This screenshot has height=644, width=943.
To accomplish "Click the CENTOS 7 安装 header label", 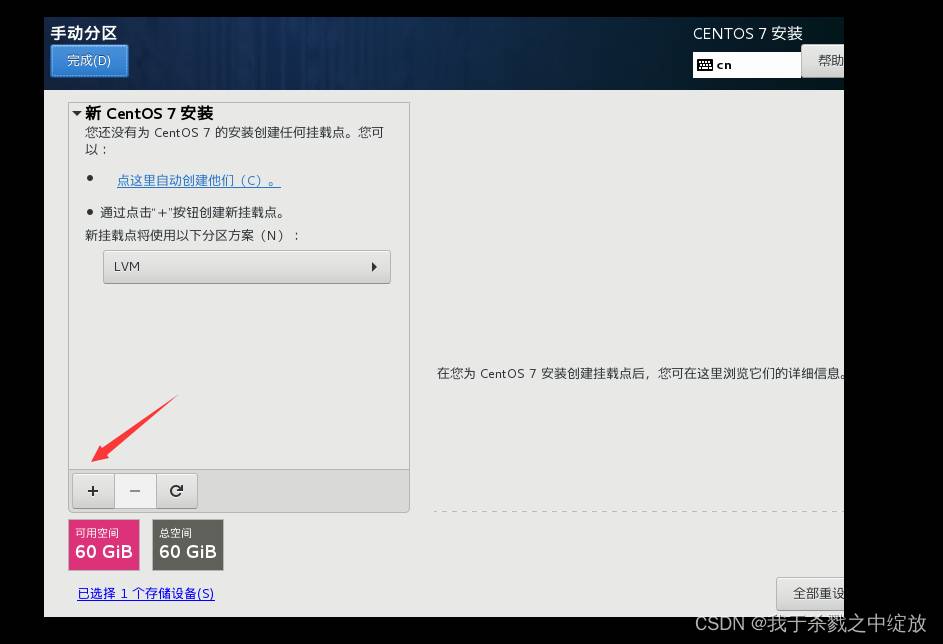I will [x=747, y=34].
